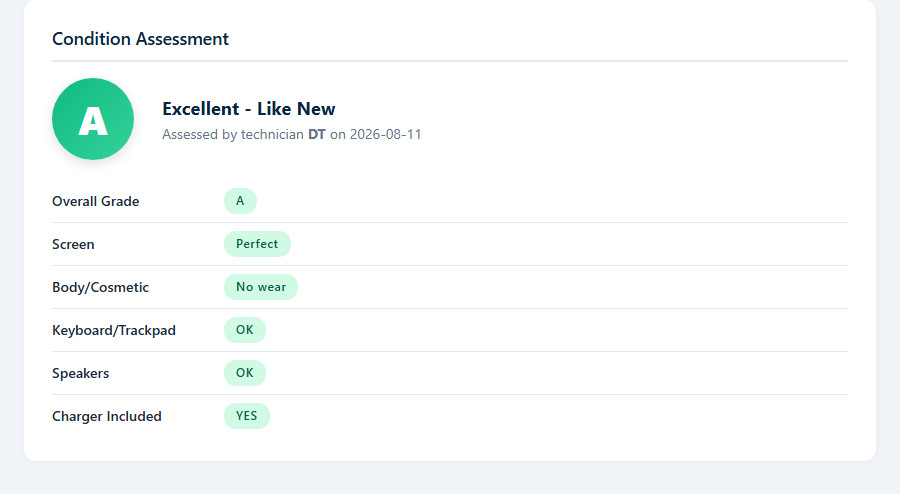Click the green grade A circle badge
Viewport: 900px width, 494px height.
click(x=93, y=119)
